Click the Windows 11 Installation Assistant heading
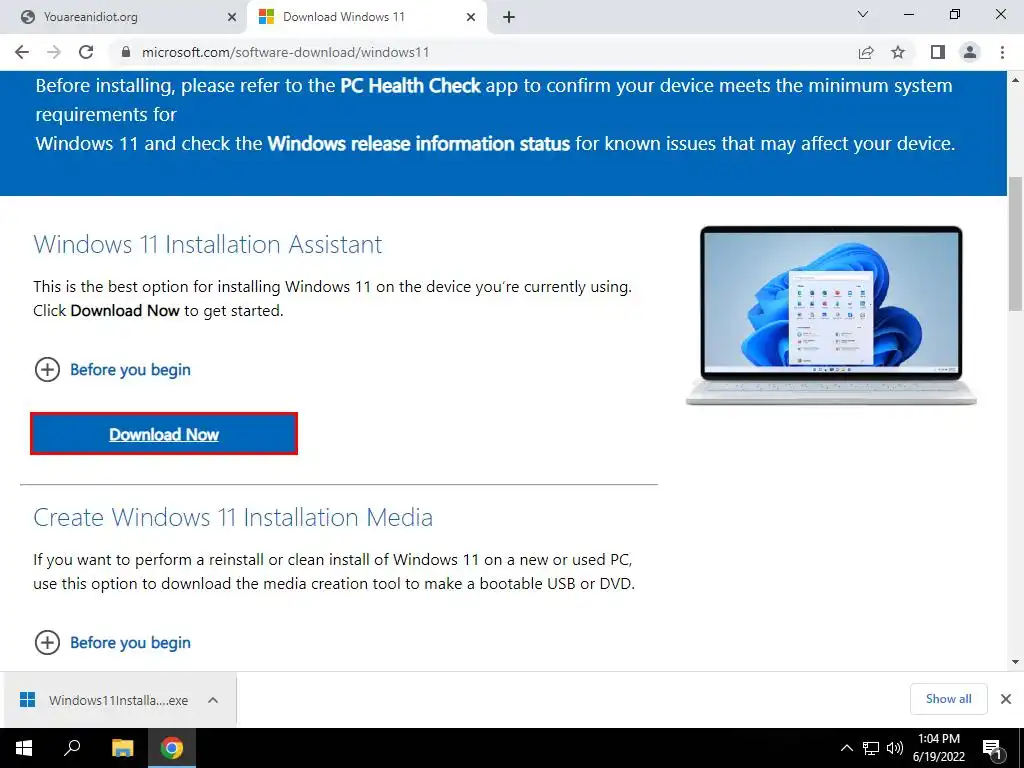This screenshot has height=768, width=1024. pyautogui.click(x=208, y=244)
